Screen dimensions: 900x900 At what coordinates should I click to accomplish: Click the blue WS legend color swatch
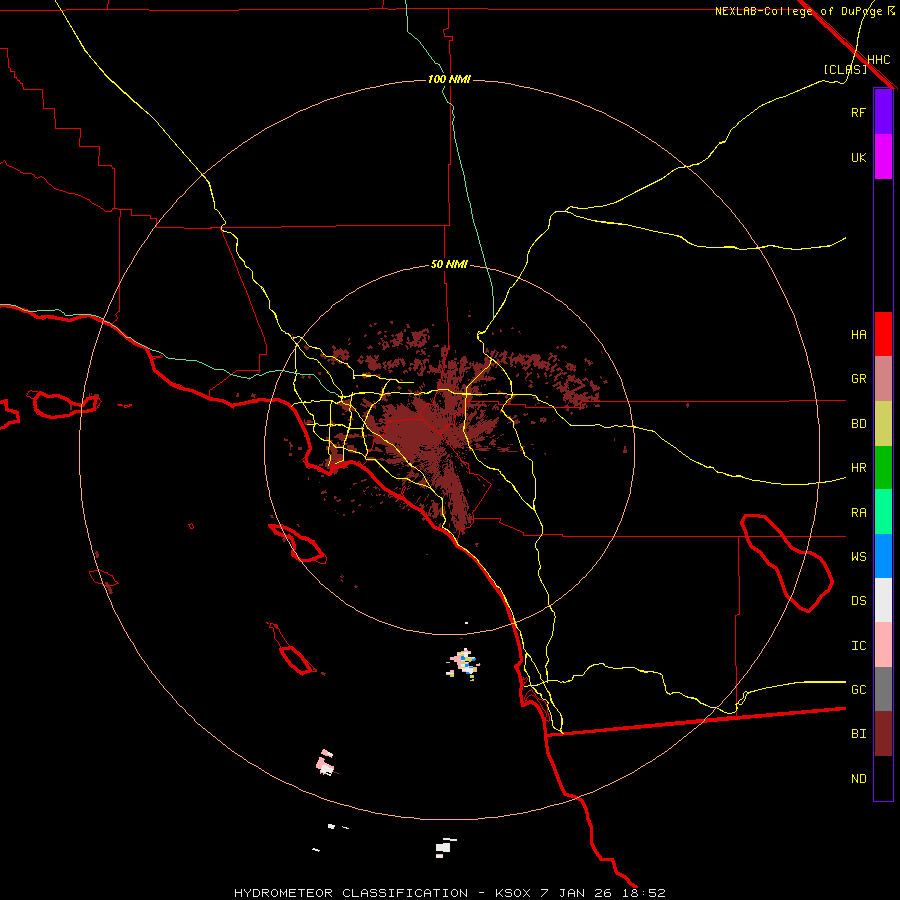coord(883,556)
